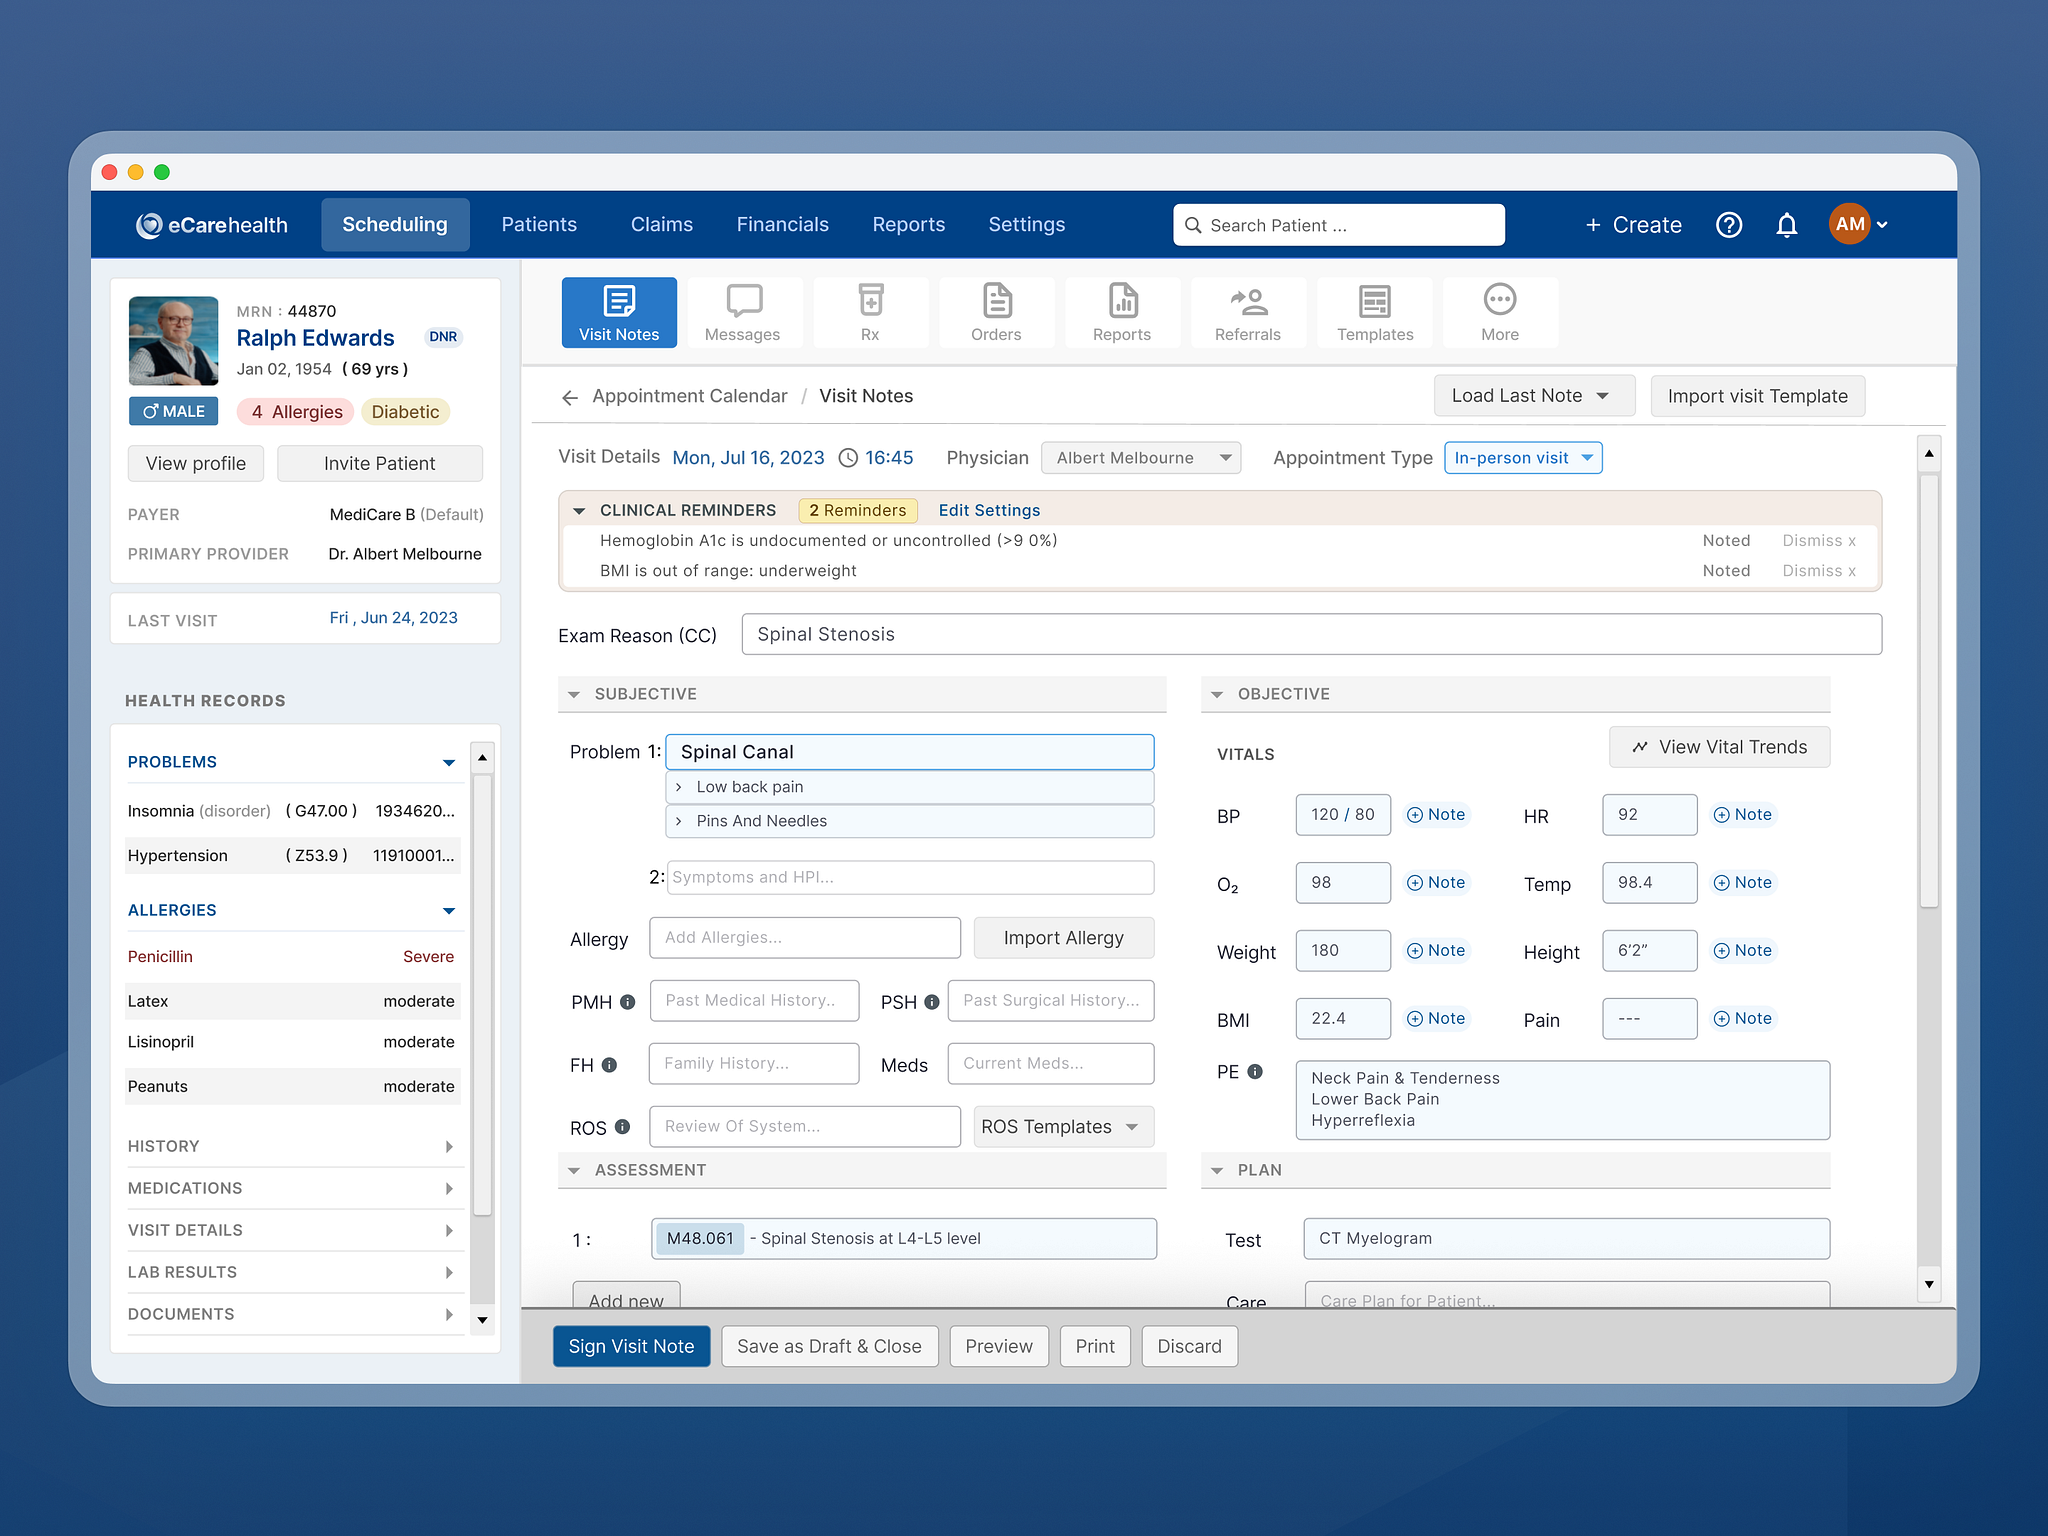This screenshot has width=2048, height=1536.
Task: Open the AM account menu
Action: pos(1856,224)
